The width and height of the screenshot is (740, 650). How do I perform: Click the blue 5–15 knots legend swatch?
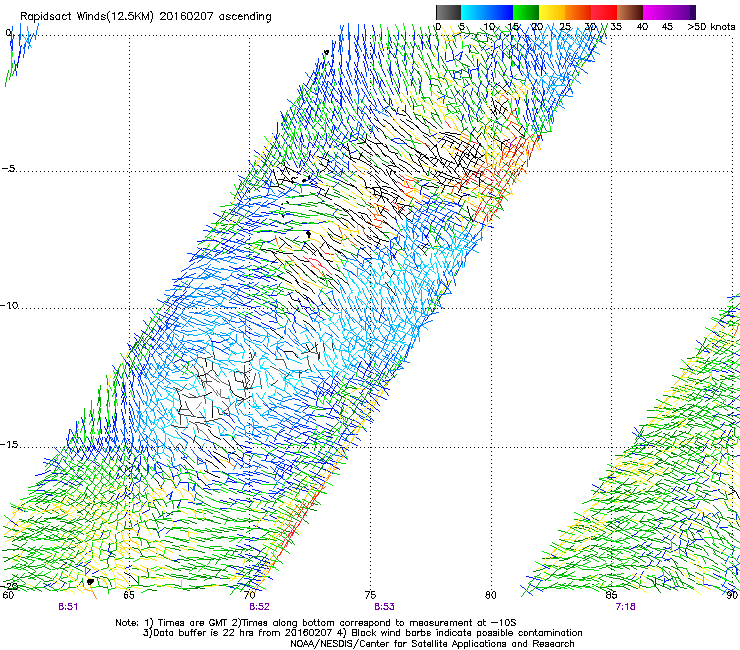487,12
